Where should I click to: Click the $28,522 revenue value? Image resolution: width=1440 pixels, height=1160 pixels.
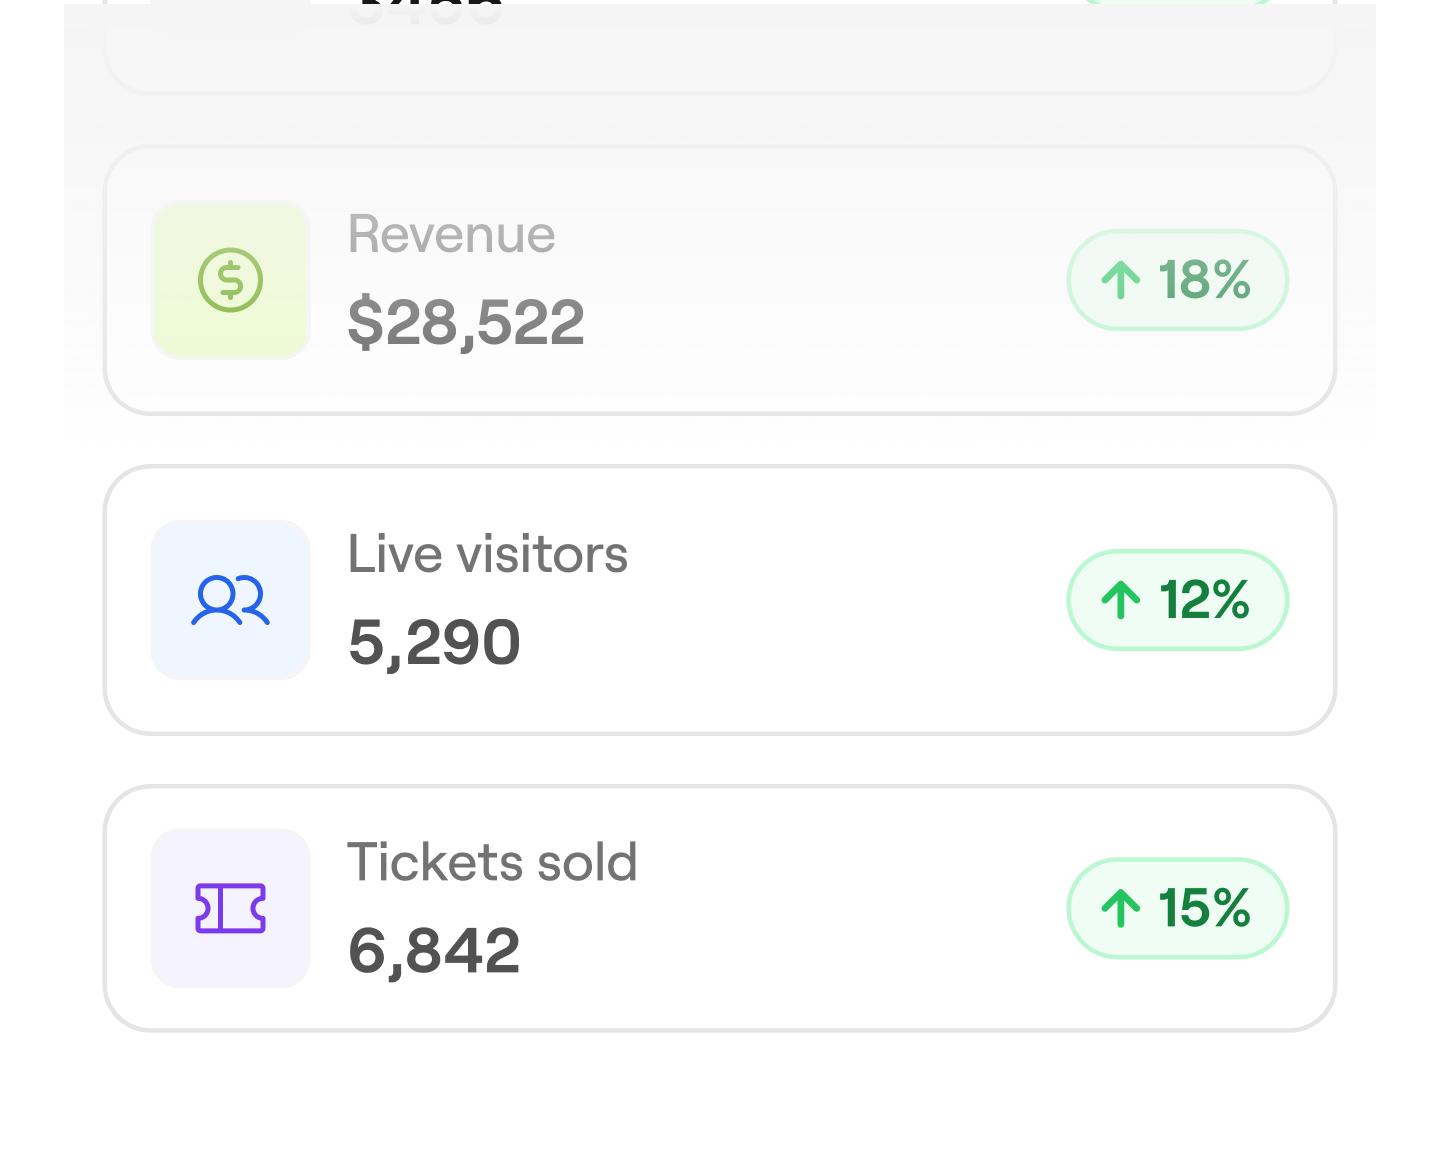(x=466, y=323)
